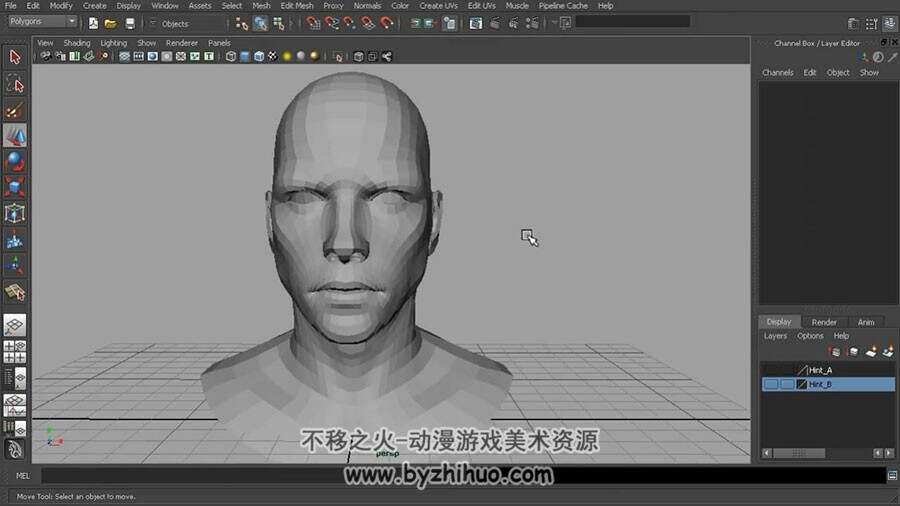
Task: Toggle the four-view layout icon
Action: click(15, 352)
